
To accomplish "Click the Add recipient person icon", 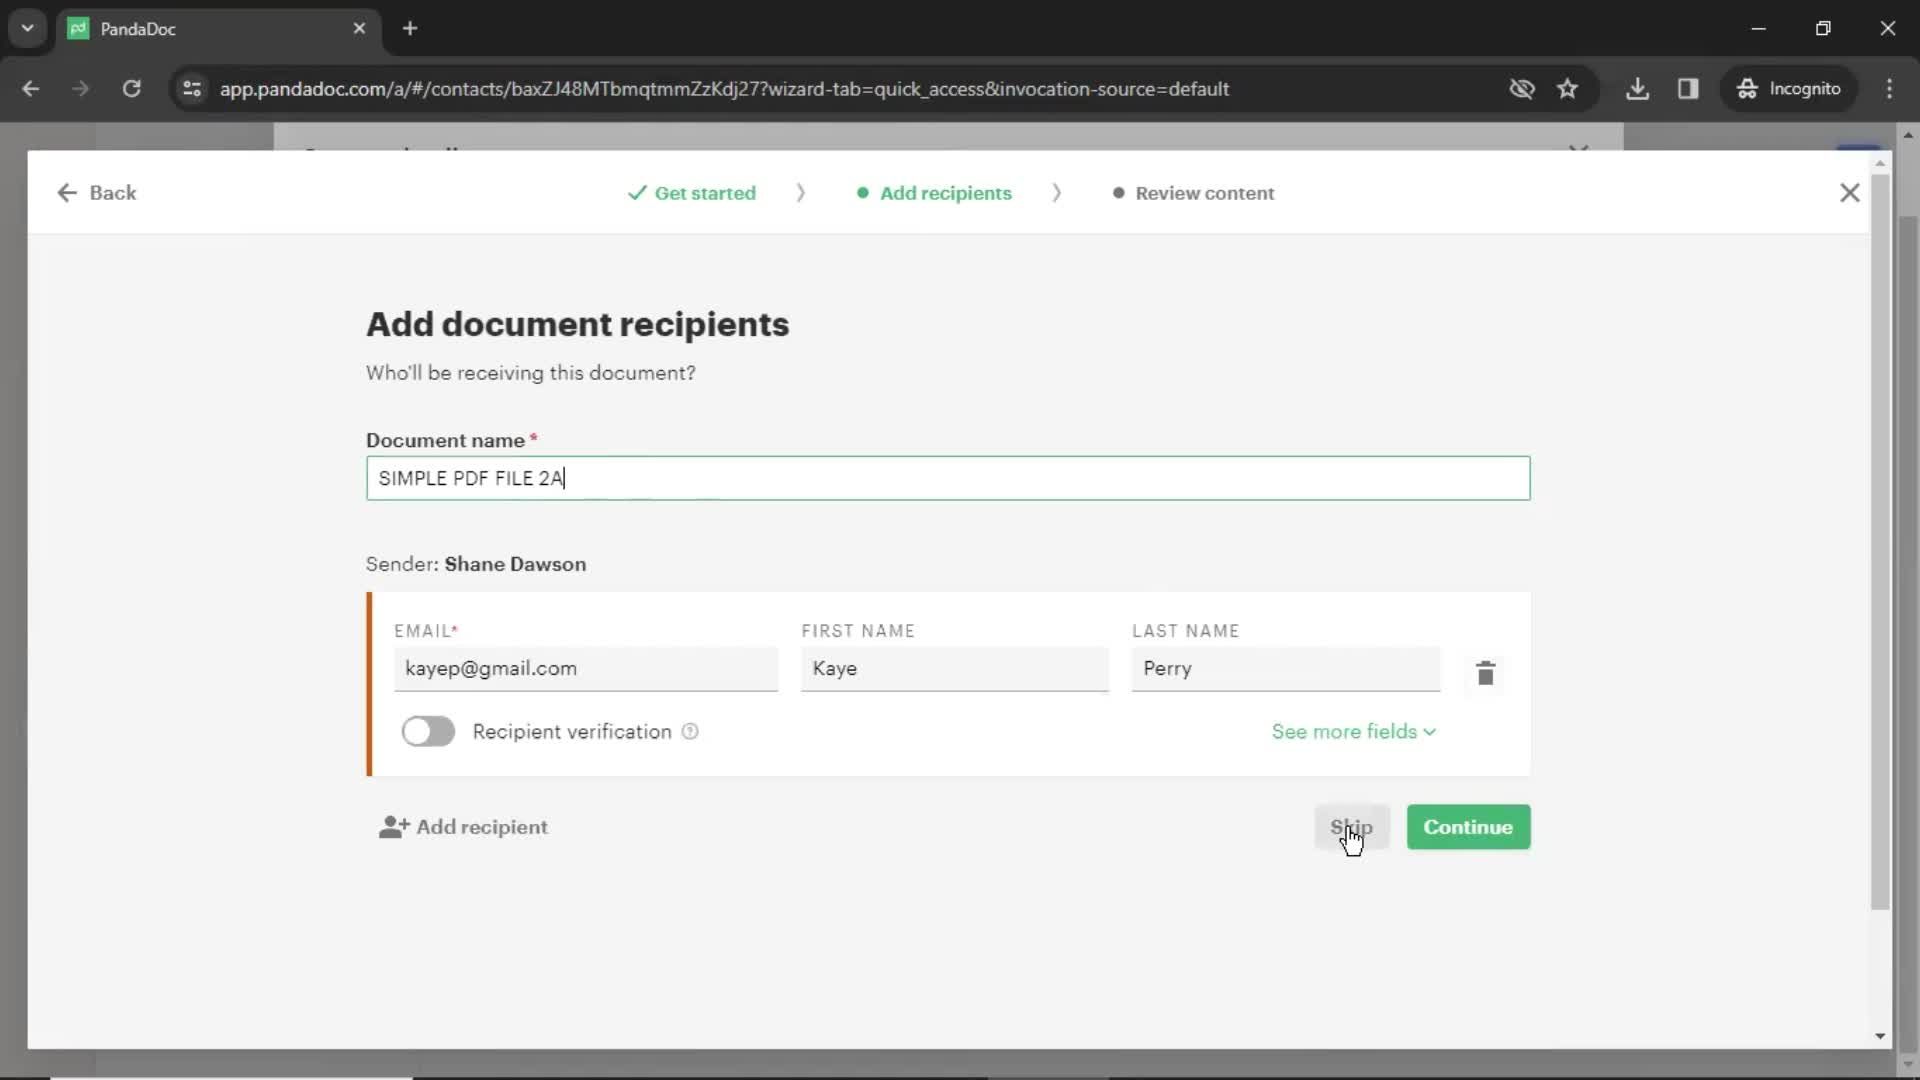I will 393,827.
